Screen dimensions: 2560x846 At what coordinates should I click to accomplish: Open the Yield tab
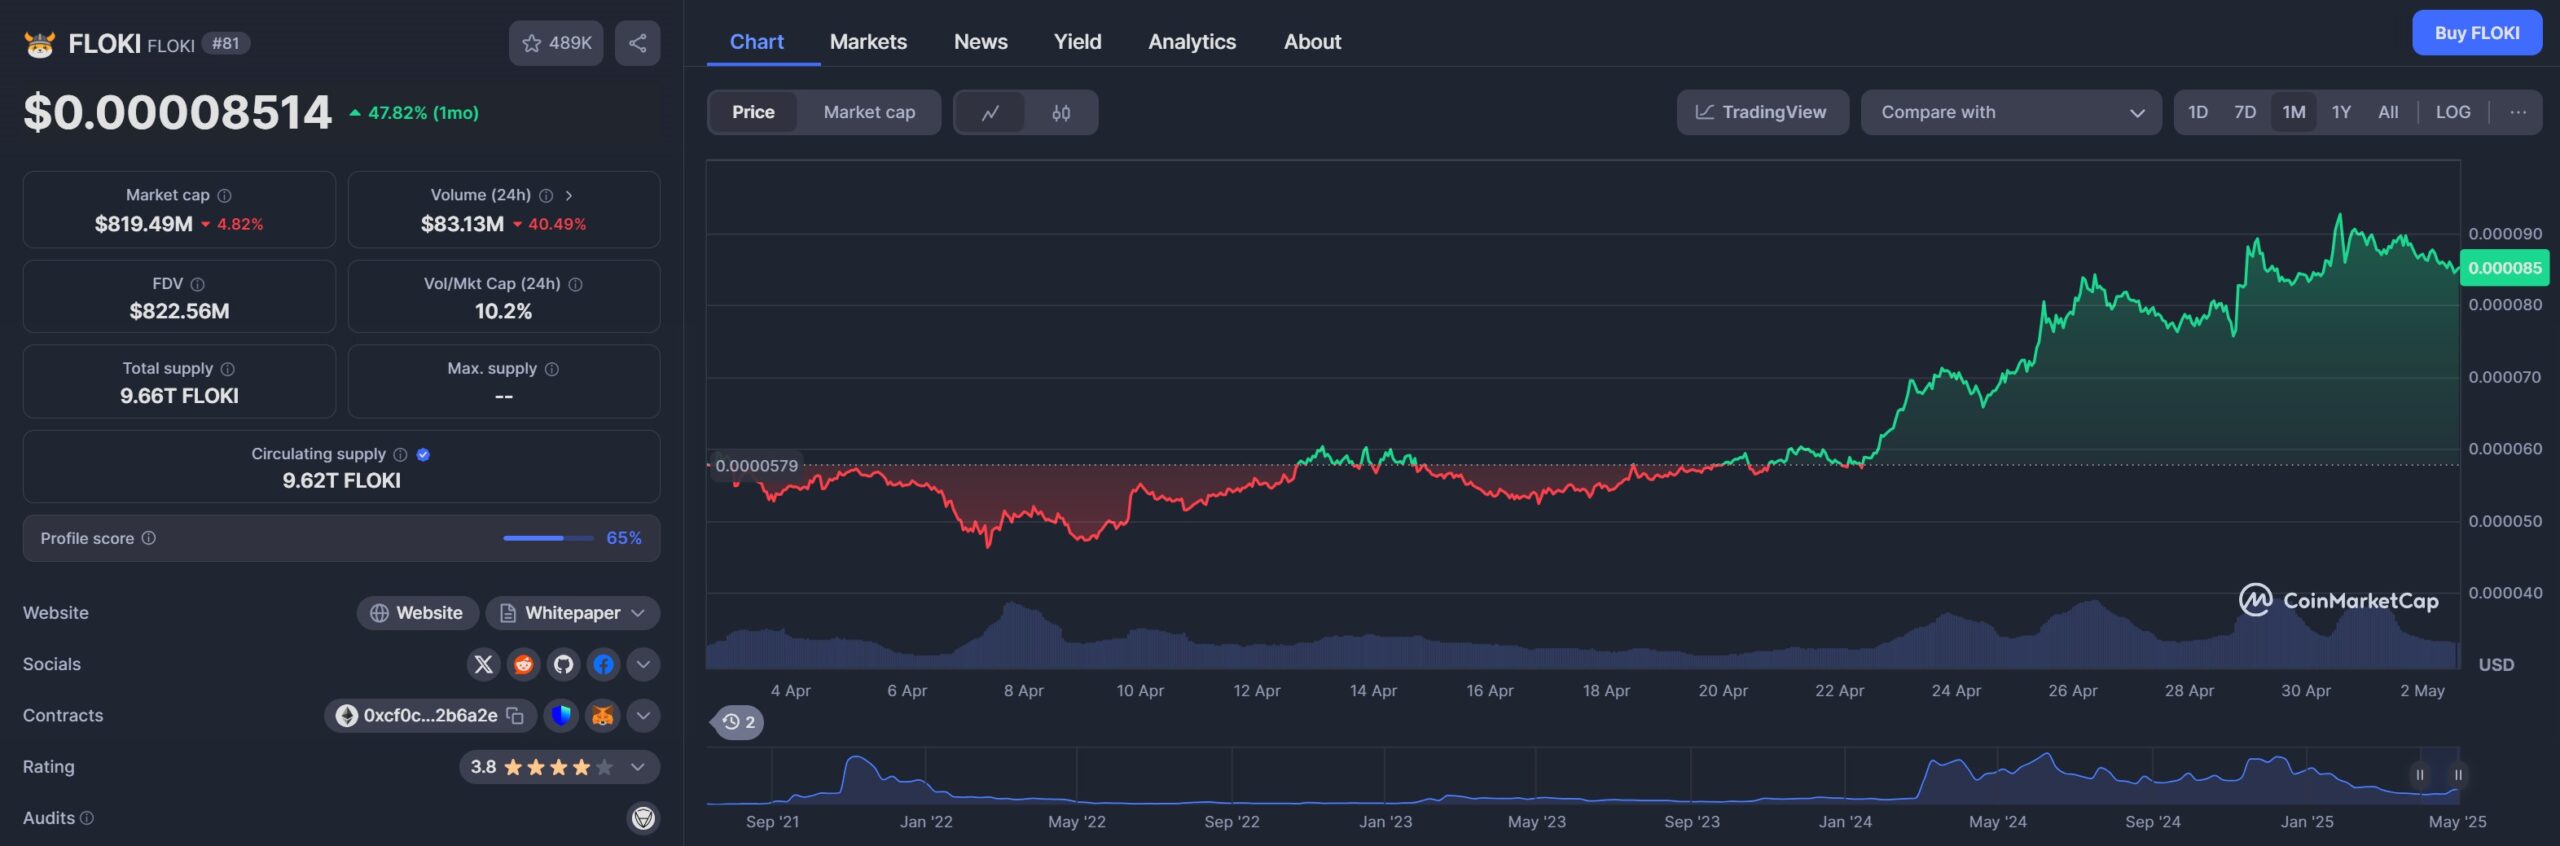coord(1077,42)
